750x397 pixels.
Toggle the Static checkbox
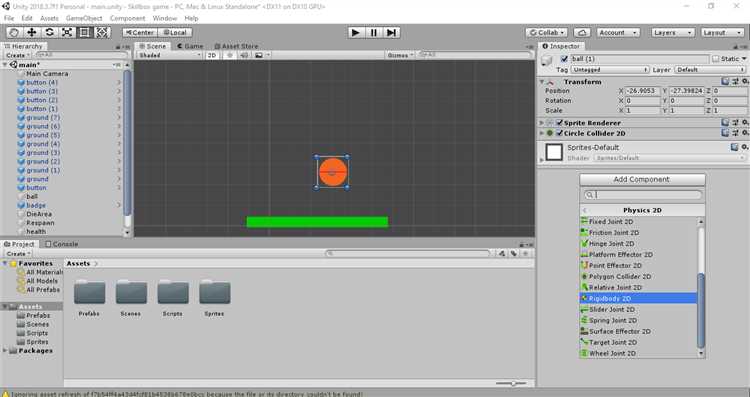point(716,59)
